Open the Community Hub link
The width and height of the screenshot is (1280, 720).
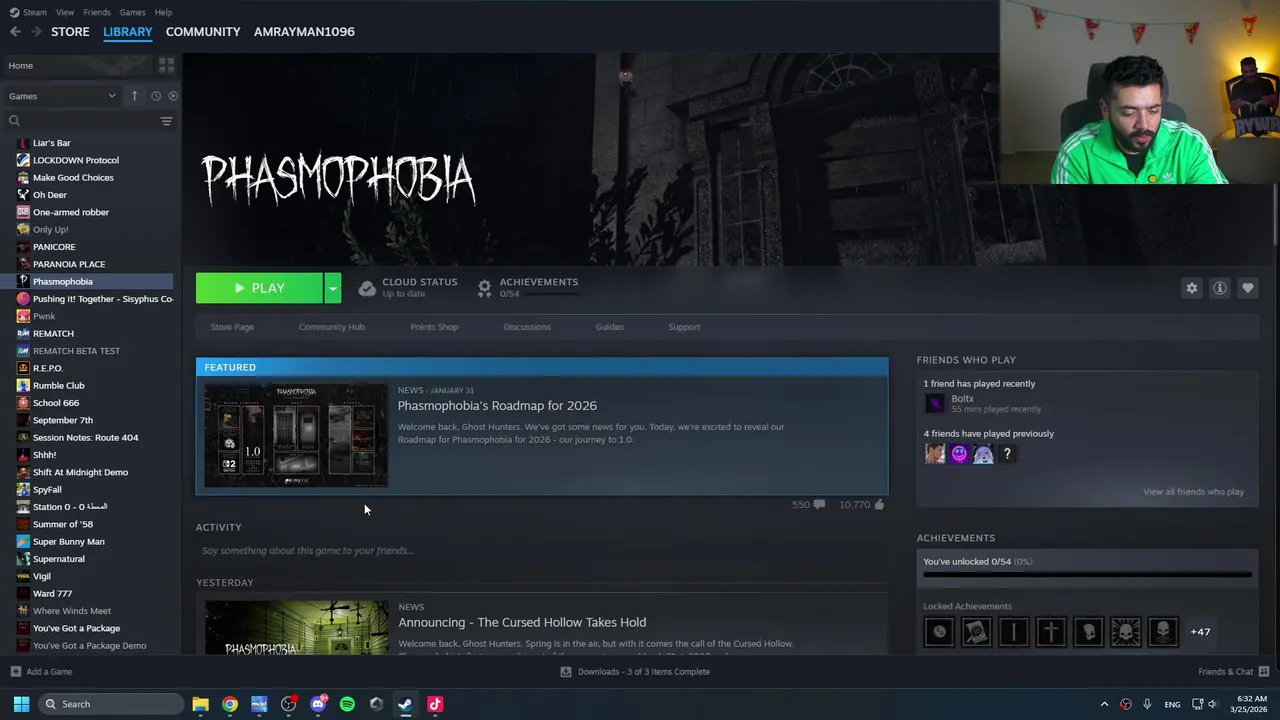click(332, 327)
